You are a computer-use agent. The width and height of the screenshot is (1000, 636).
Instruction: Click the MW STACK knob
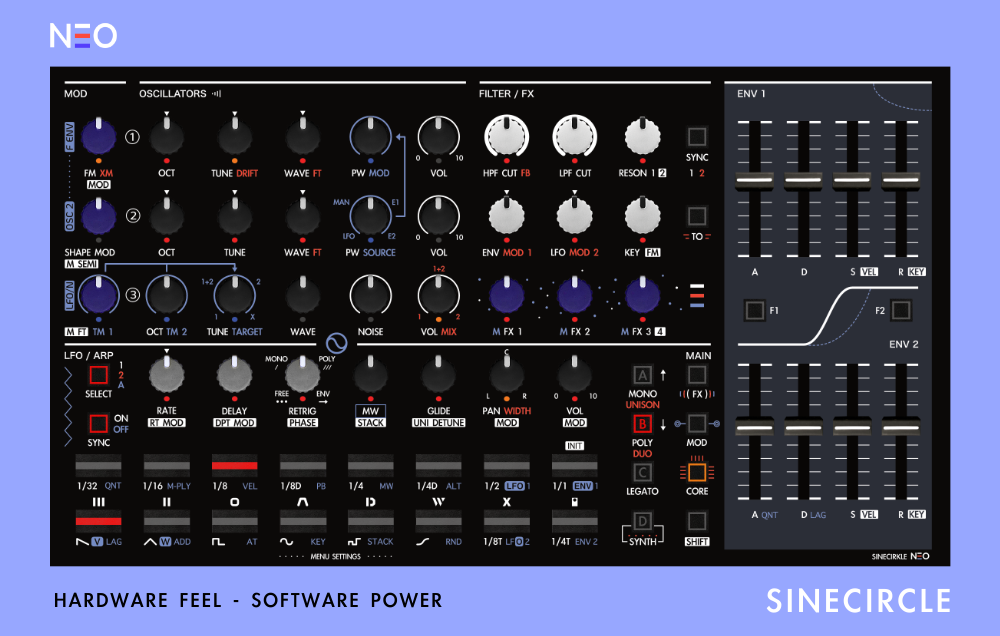(x=371, y=374)
